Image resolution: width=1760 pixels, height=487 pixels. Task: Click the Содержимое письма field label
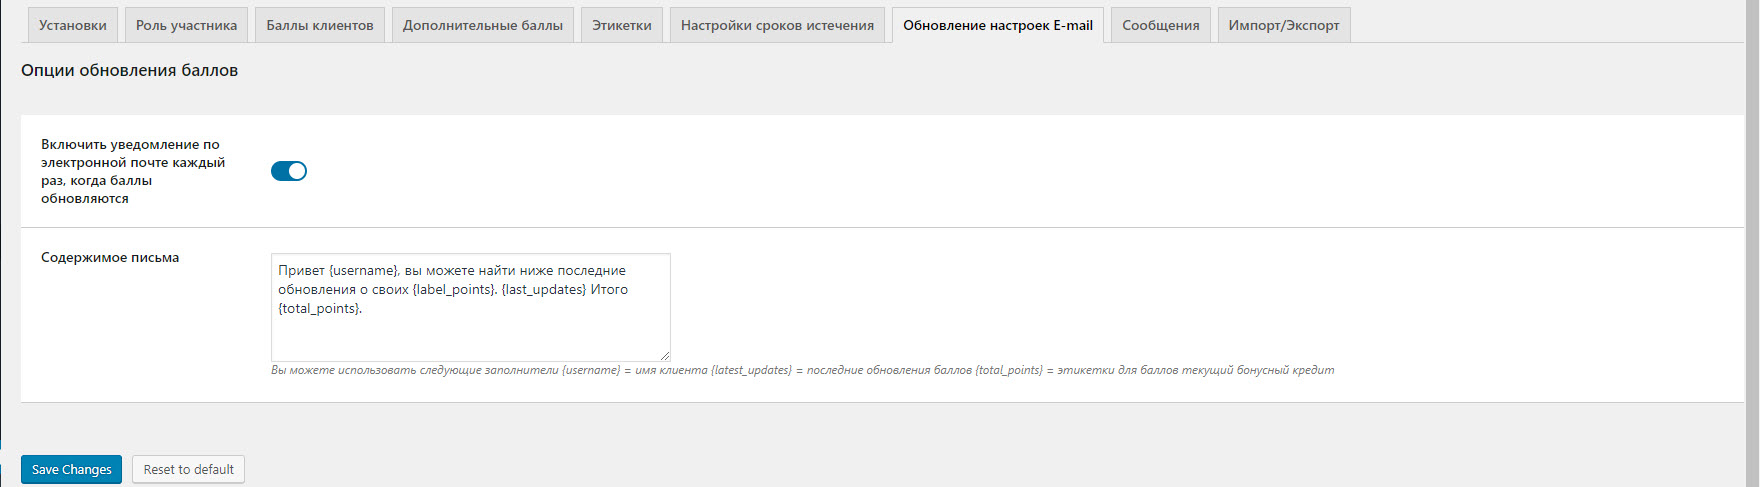pos(110,257)
